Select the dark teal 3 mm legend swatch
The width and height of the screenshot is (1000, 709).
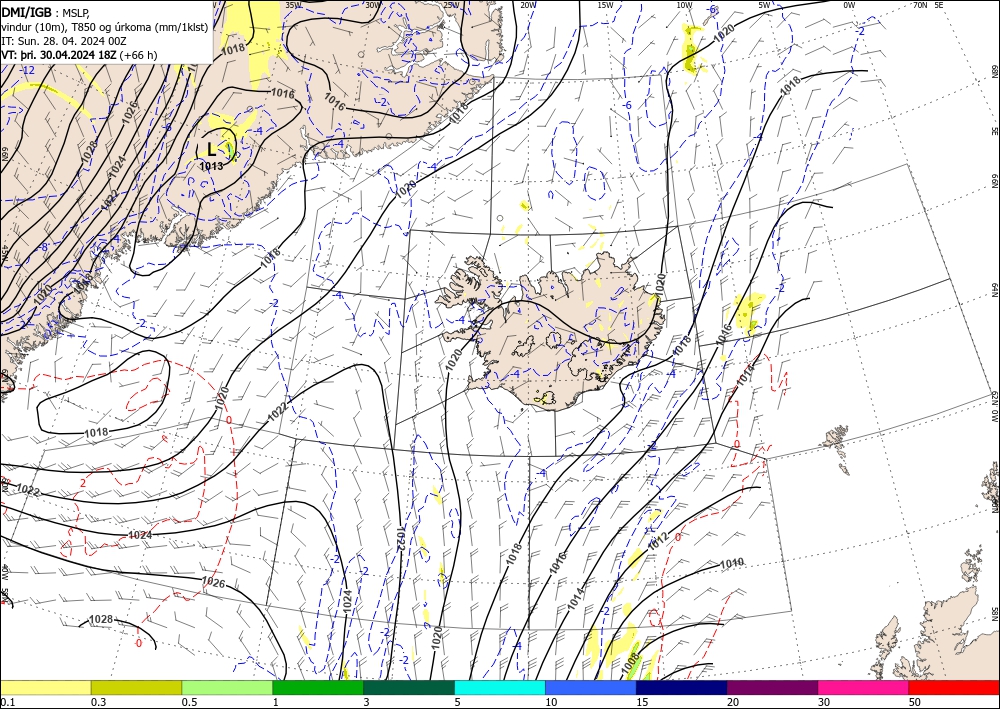[x=409, y=687]
